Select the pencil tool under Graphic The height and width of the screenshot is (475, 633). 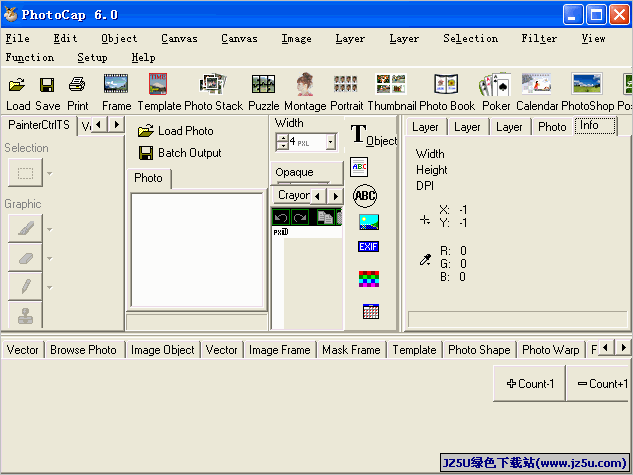click(x=25, y=287)
